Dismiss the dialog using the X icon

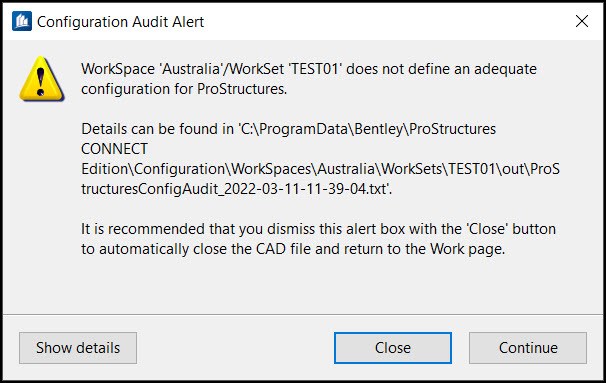582,21
